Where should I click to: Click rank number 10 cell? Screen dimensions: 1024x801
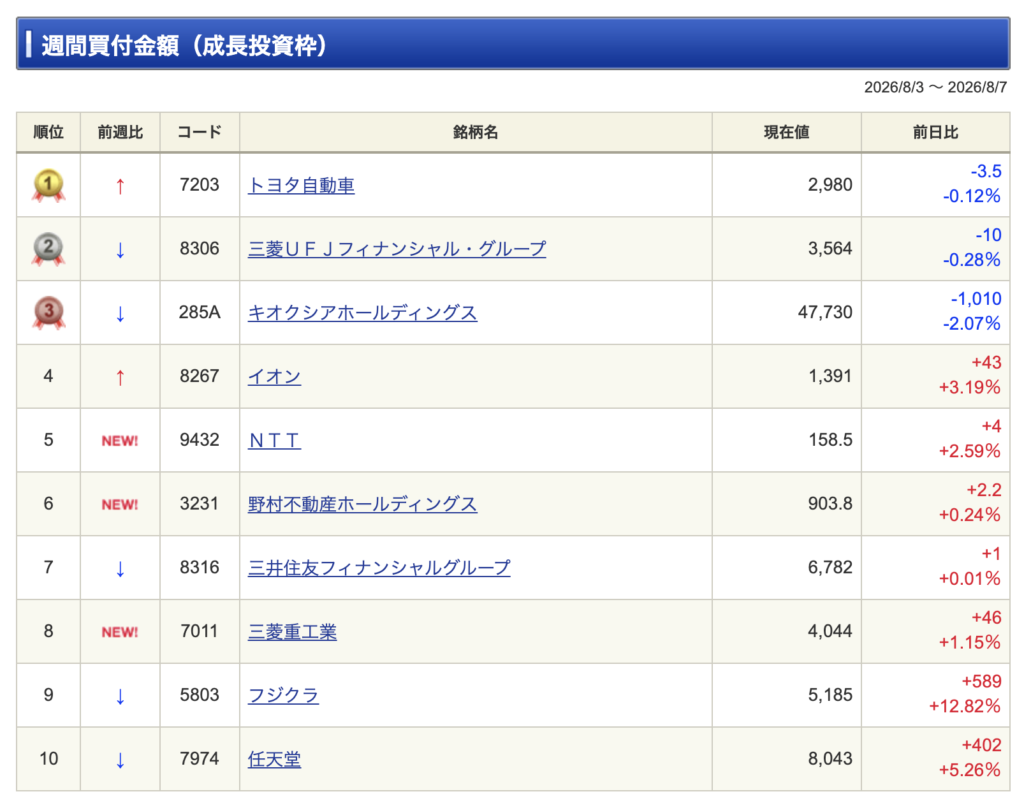click(x=48, y=759)
